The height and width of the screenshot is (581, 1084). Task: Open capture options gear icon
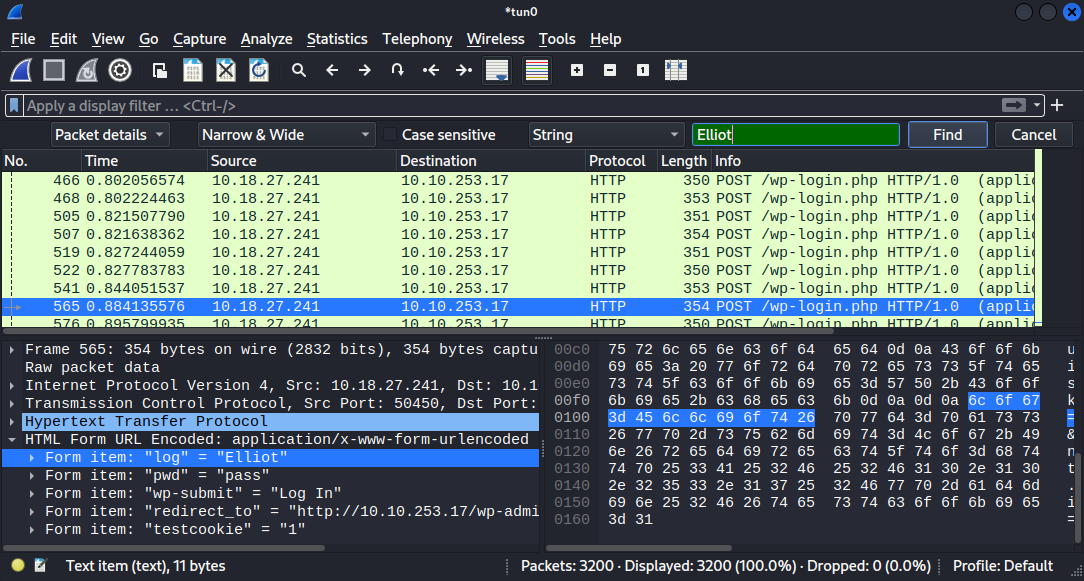click(x=120, y=70)
